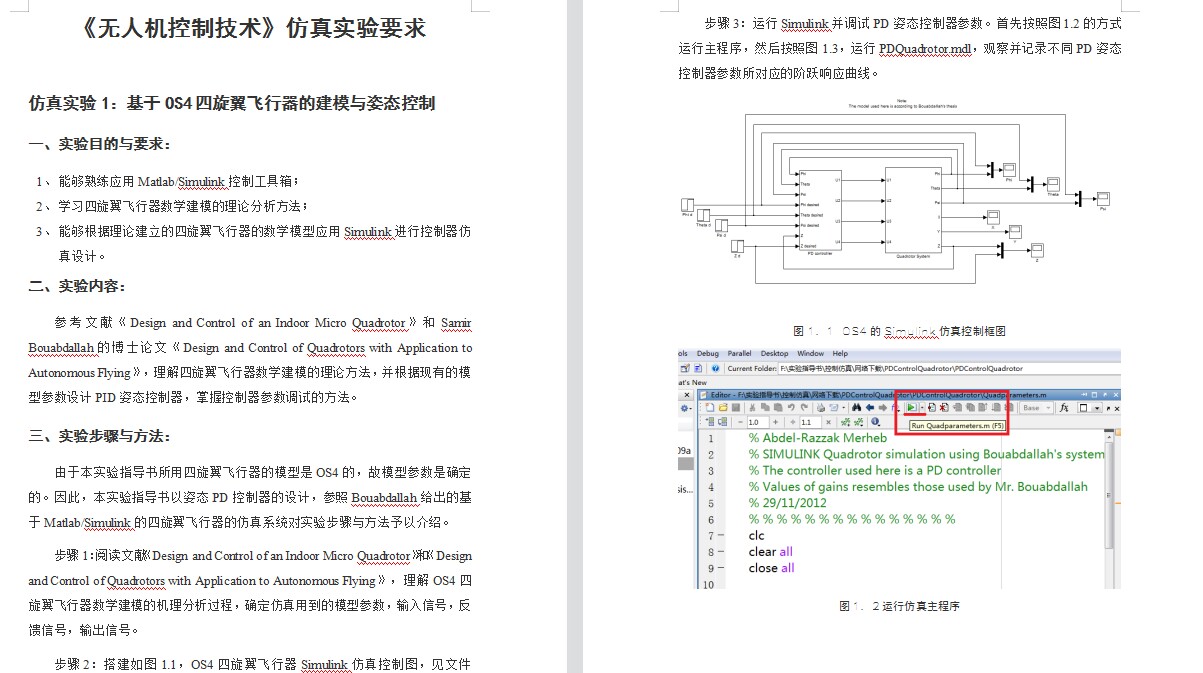Click the Phi d step input block in the diagram
The image size is (1203, 673).
tap(687, 204)
